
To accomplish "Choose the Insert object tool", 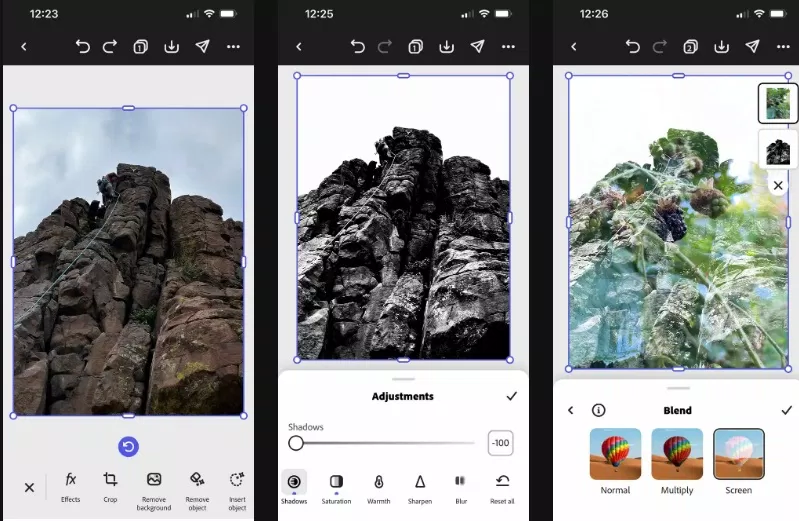I will (x=237, y=491).
